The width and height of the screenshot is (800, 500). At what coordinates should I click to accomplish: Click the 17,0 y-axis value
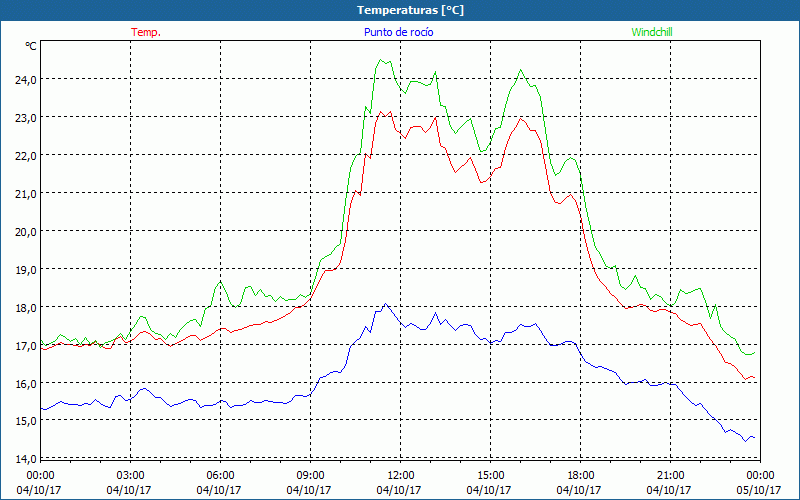(x=26, y=346)
